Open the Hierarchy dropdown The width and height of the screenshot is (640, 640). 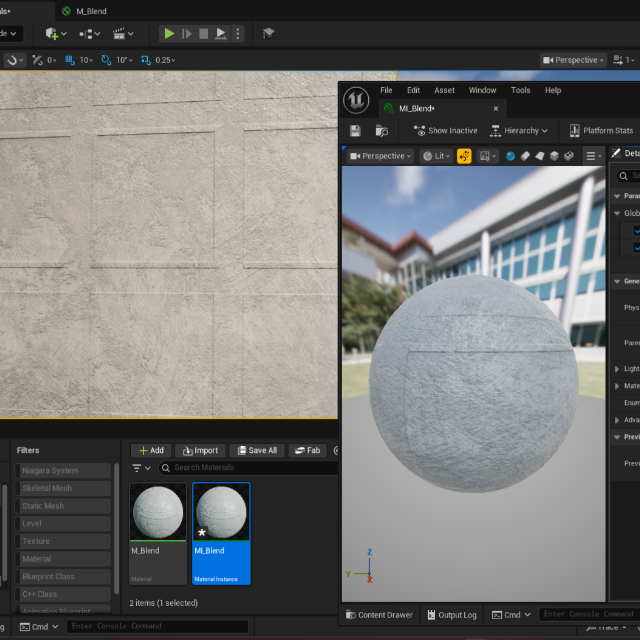click(519, 131)
